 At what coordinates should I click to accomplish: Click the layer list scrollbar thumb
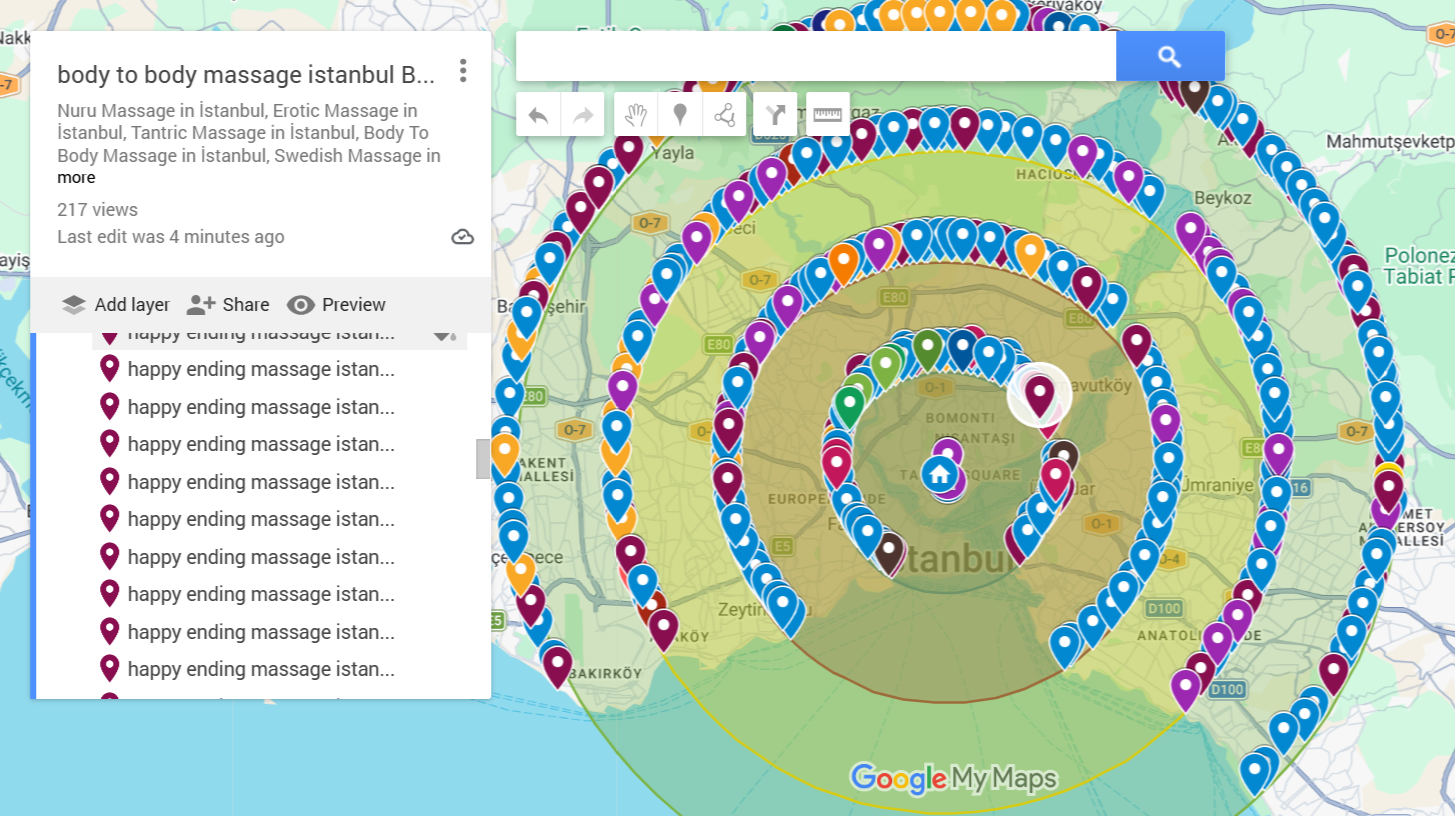[483, 459]
